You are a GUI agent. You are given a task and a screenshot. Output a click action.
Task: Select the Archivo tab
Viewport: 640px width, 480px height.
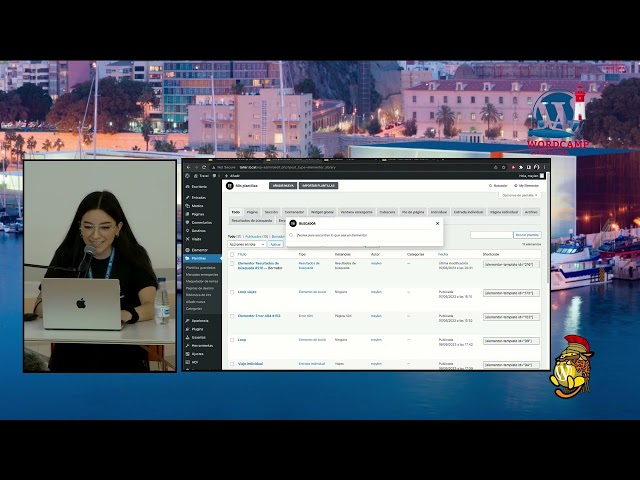[531, 212]
